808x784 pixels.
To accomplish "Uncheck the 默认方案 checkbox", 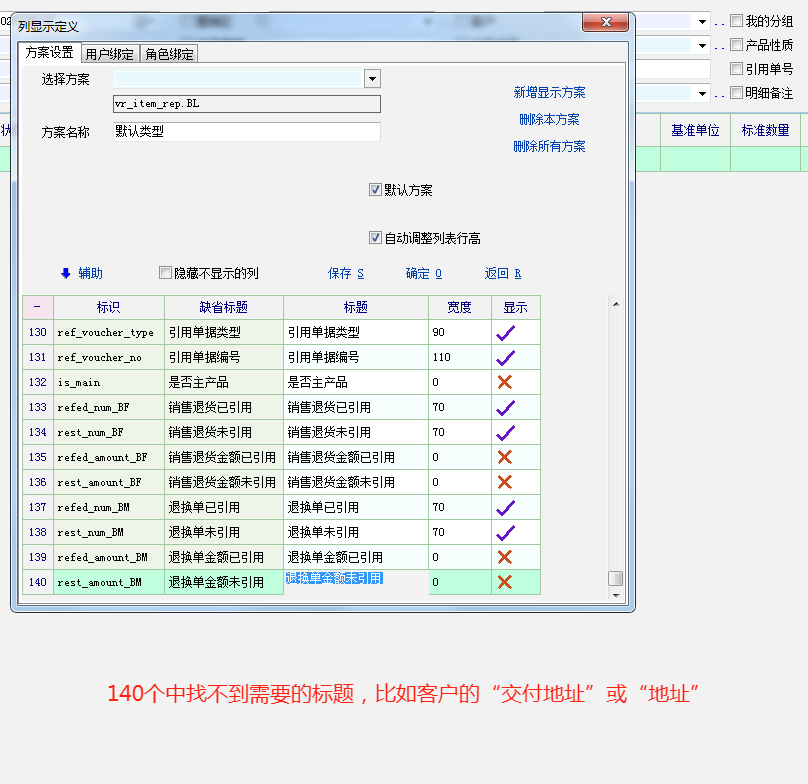I will tap(376, 190).
